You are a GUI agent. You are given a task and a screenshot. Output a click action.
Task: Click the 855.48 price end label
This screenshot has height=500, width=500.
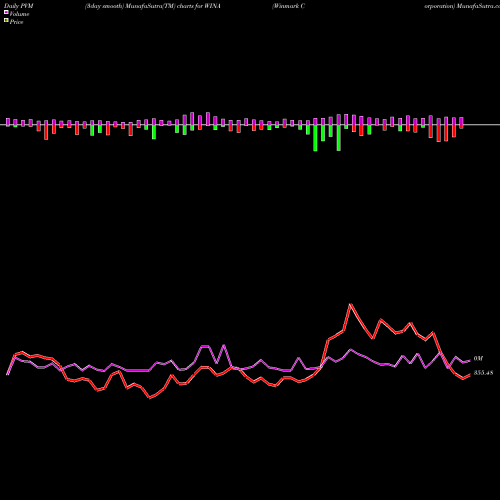click(483, 373)
